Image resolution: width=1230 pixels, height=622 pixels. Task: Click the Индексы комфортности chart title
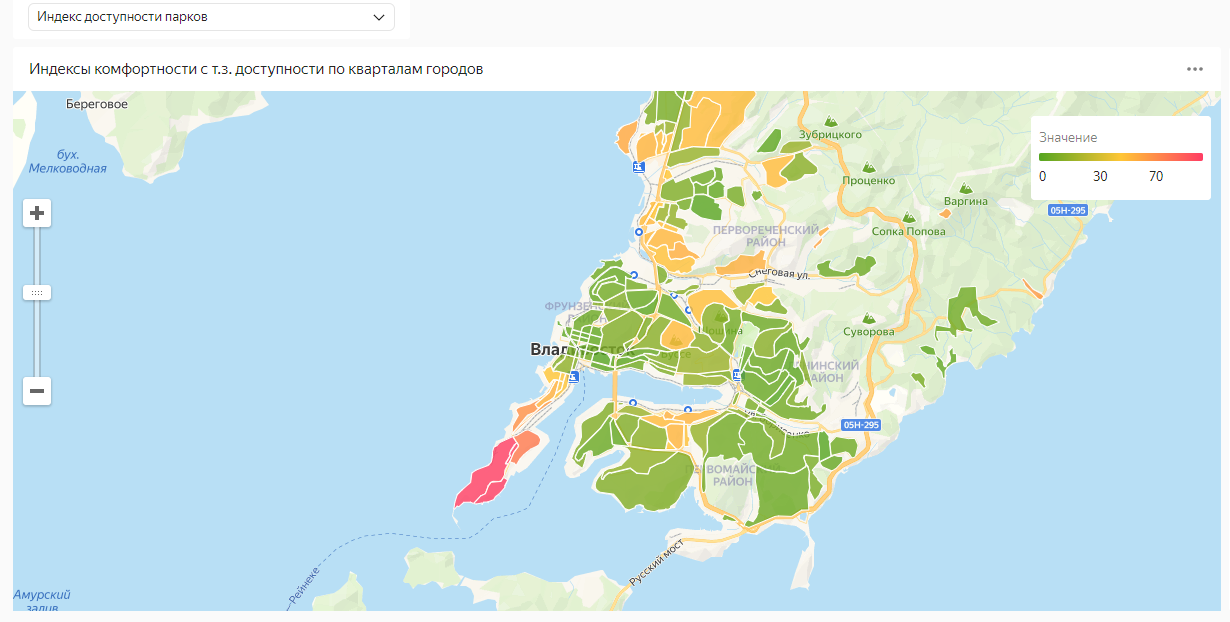click(x=257, y=69)
